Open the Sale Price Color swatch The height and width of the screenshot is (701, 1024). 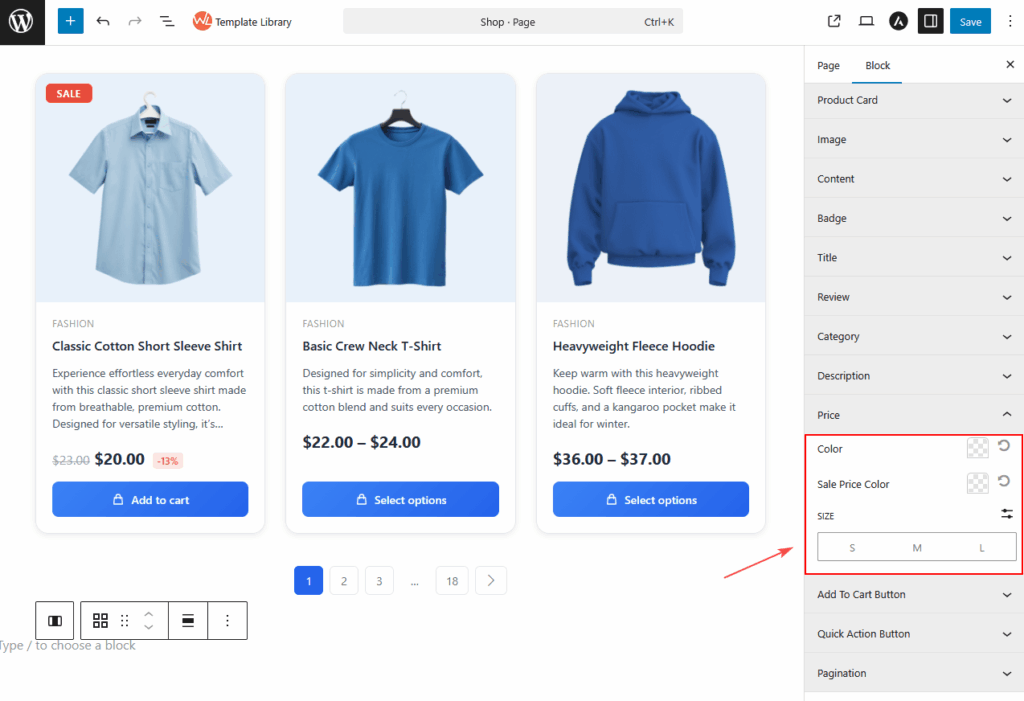(977, 483)
